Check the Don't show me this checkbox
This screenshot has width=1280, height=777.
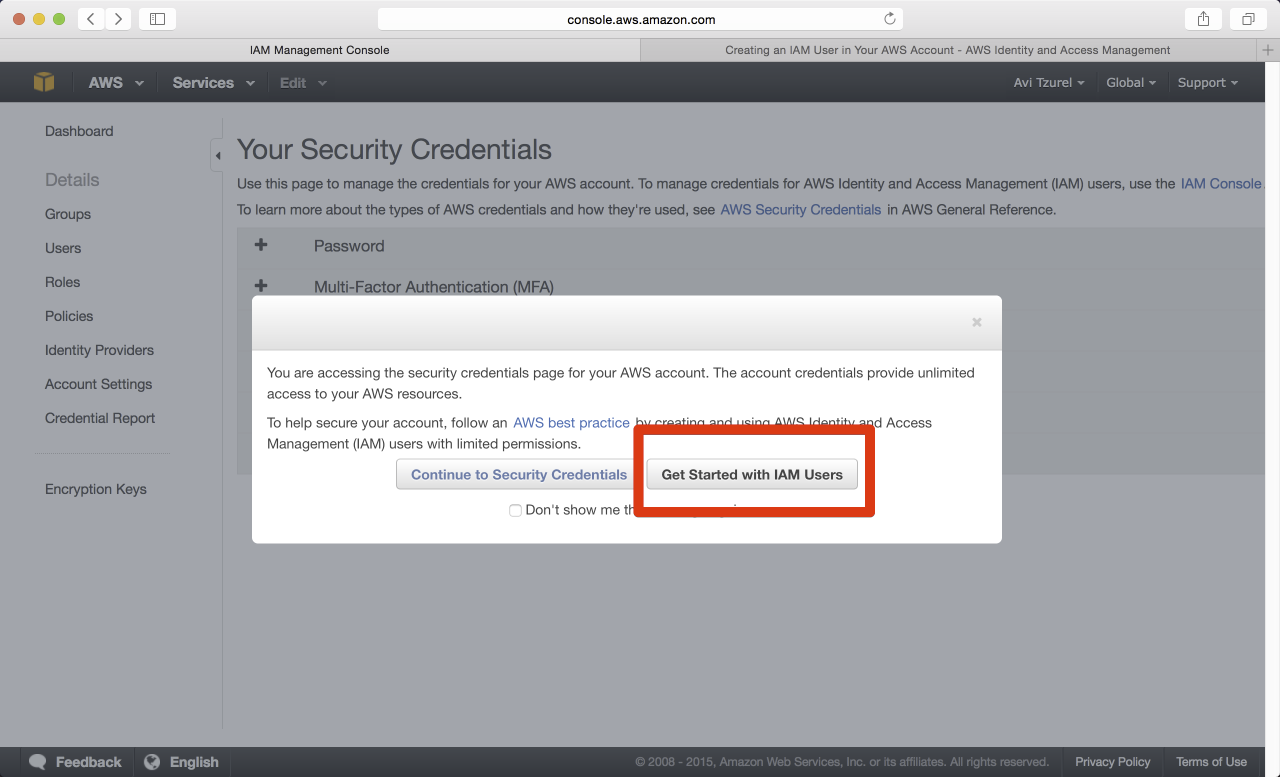click(x=515, y=510)
